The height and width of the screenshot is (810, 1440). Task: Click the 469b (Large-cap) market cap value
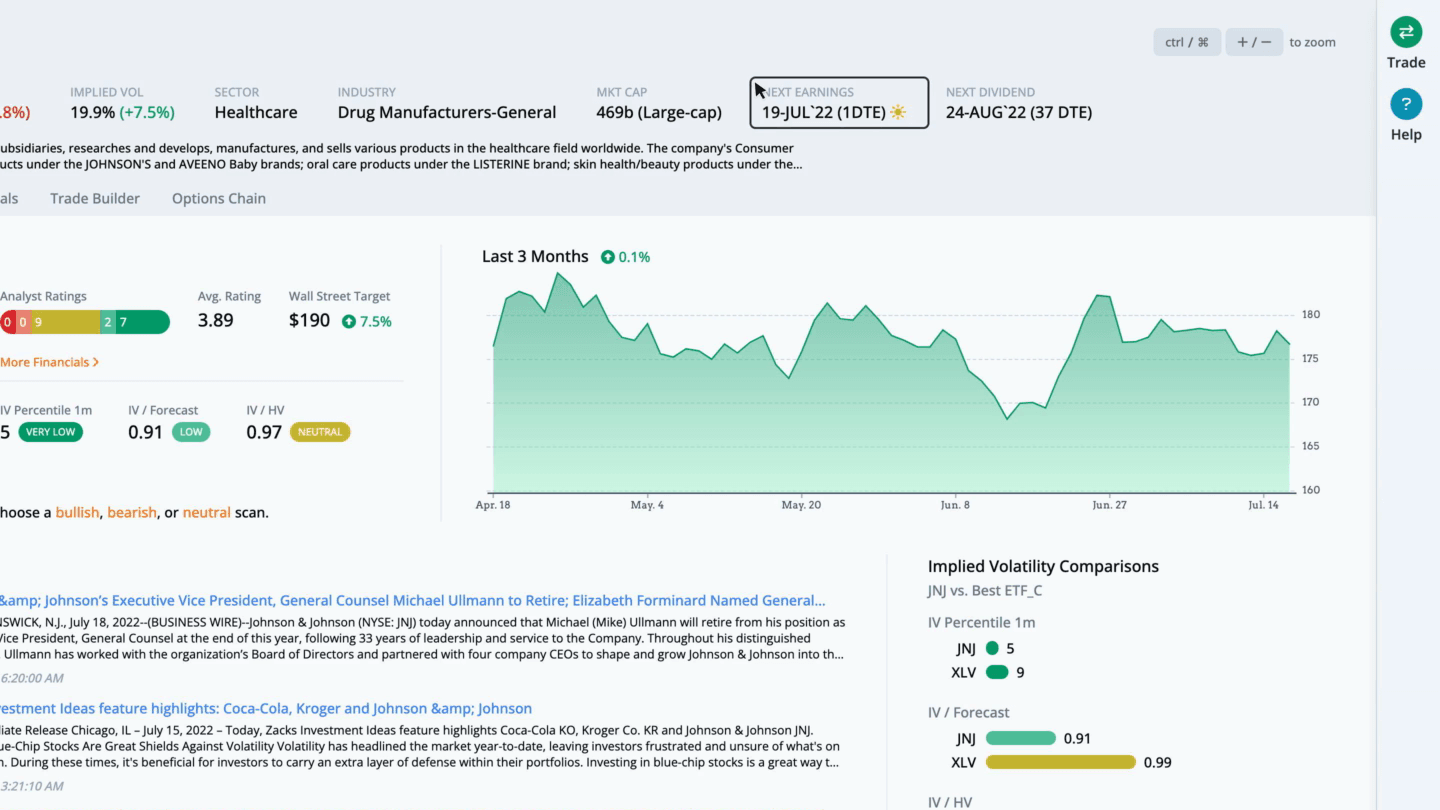[x=659, y=112]
